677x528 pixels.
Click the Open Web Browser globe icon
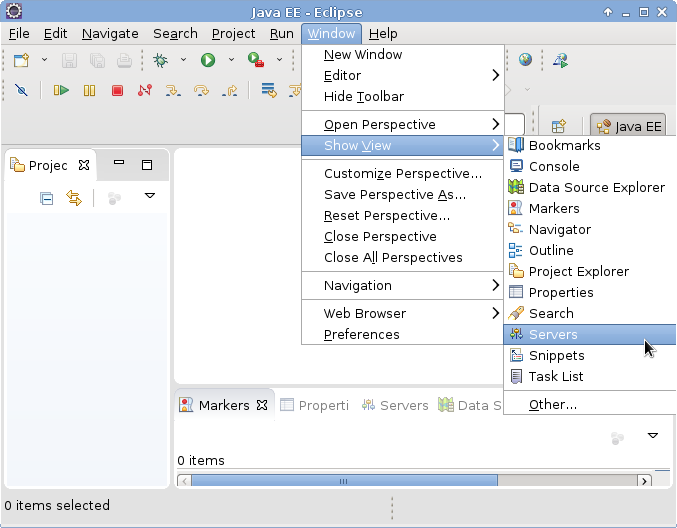pyautogui.click(x=525, y=60)
